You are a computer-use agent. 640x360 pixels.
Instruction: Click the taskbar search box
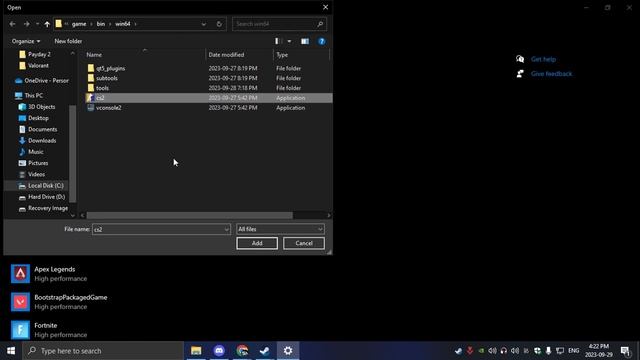103,351
